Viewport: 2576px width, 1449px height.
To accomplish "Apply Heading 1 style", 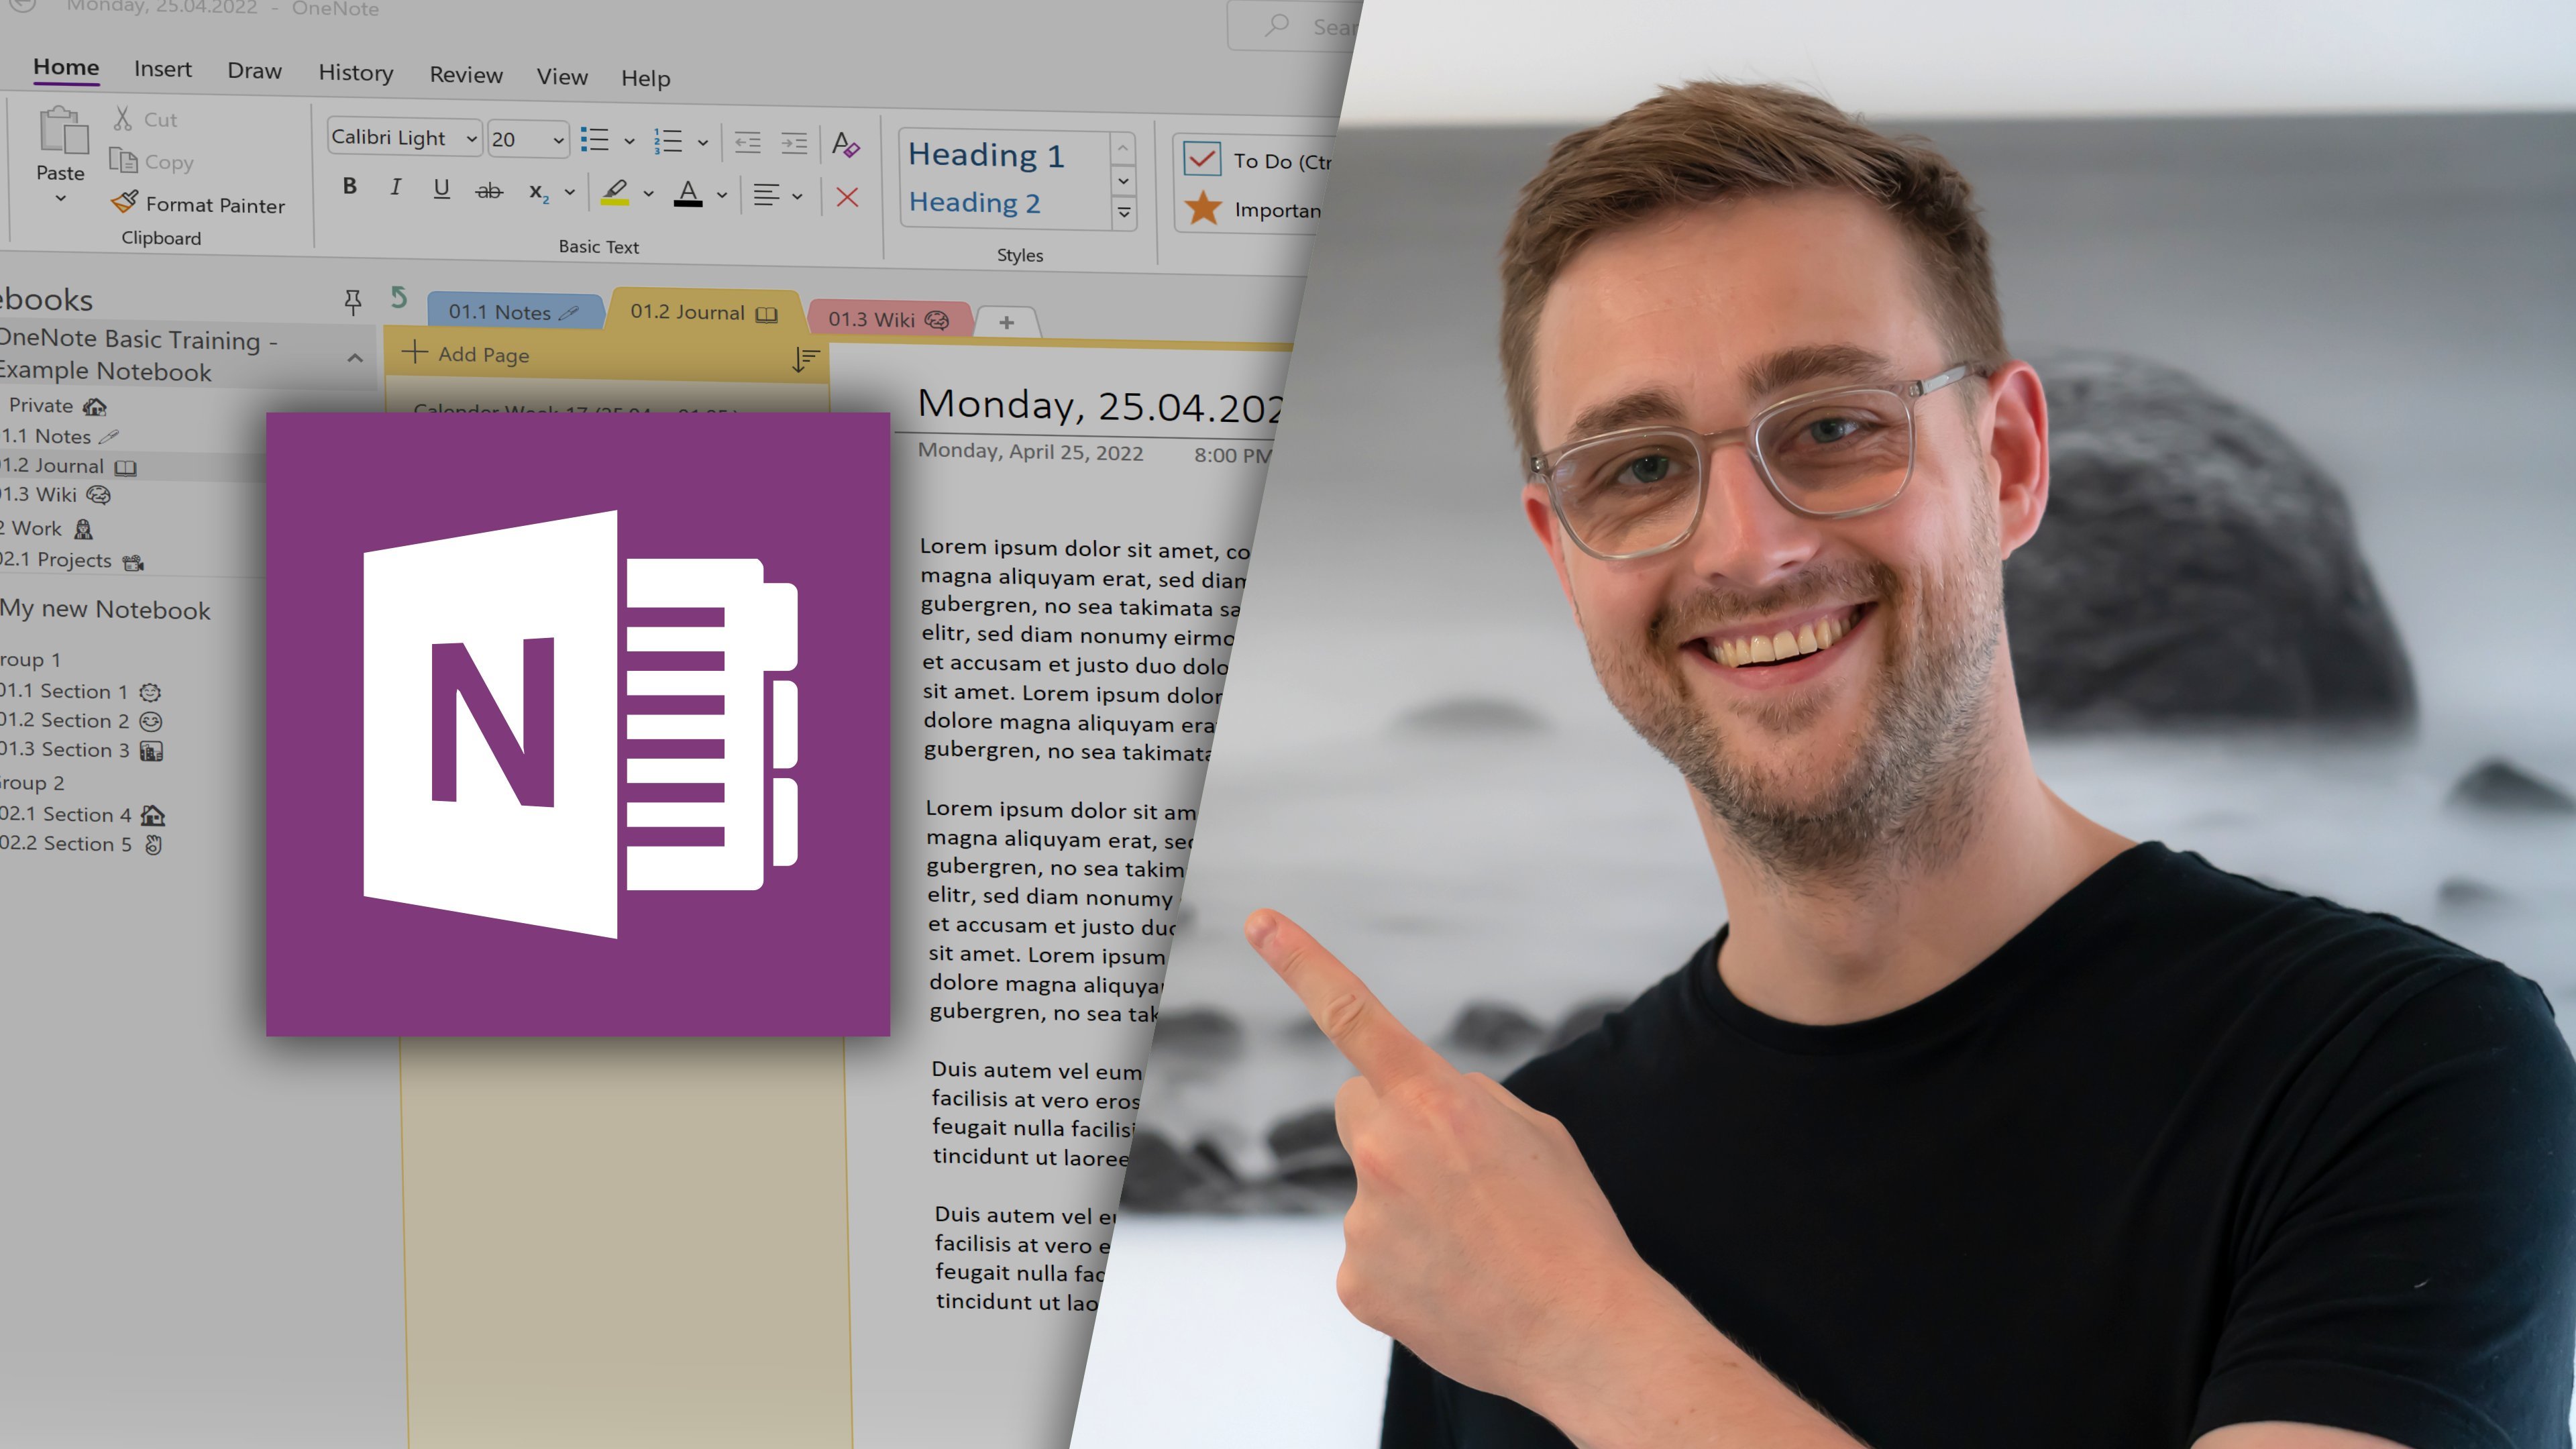I will pos(986,155).
